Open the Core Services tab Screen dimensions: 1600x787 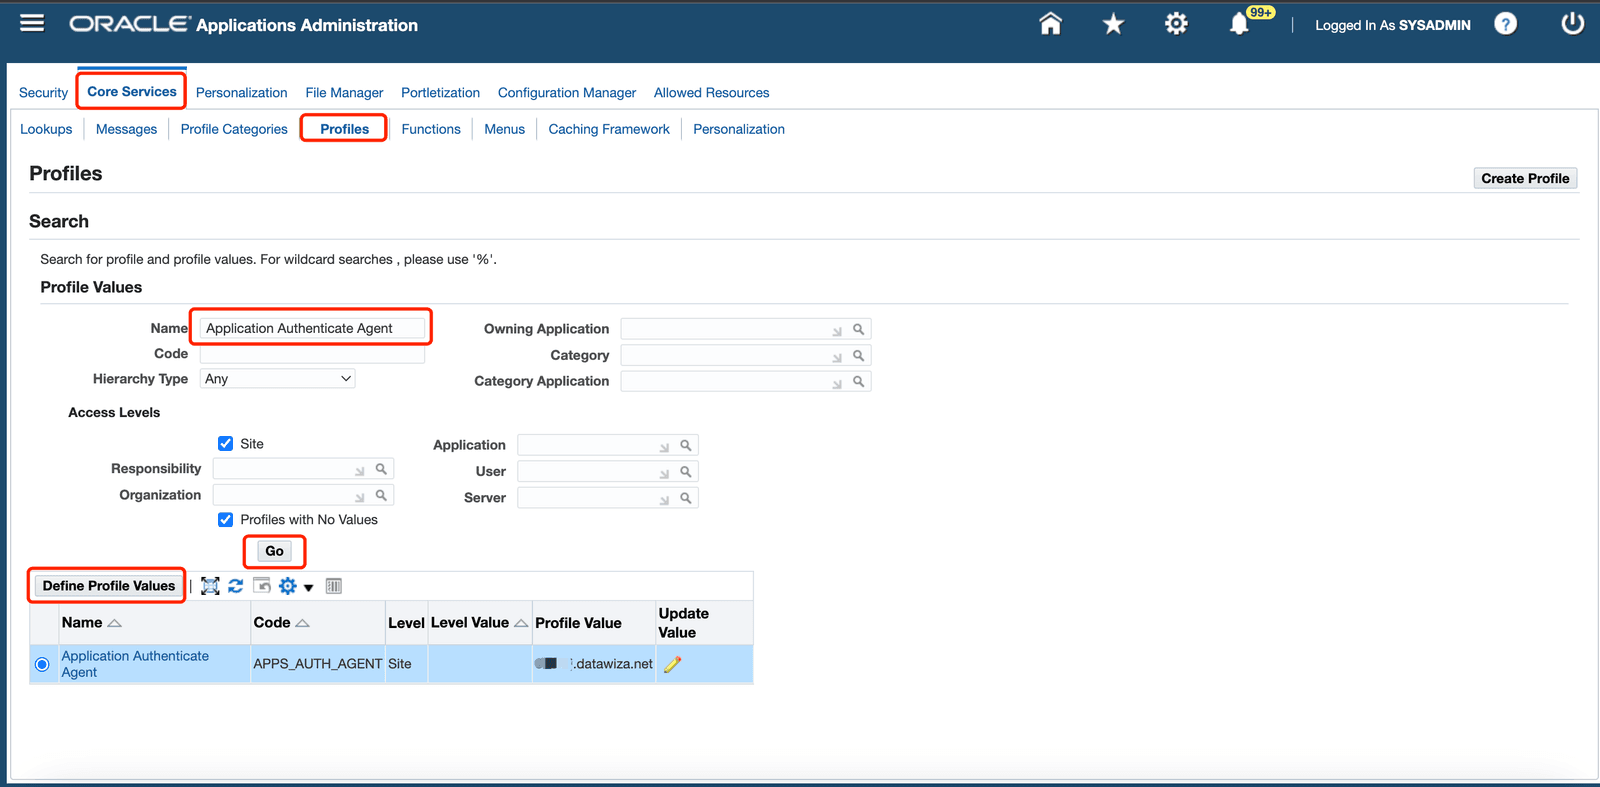pos(132,91)
